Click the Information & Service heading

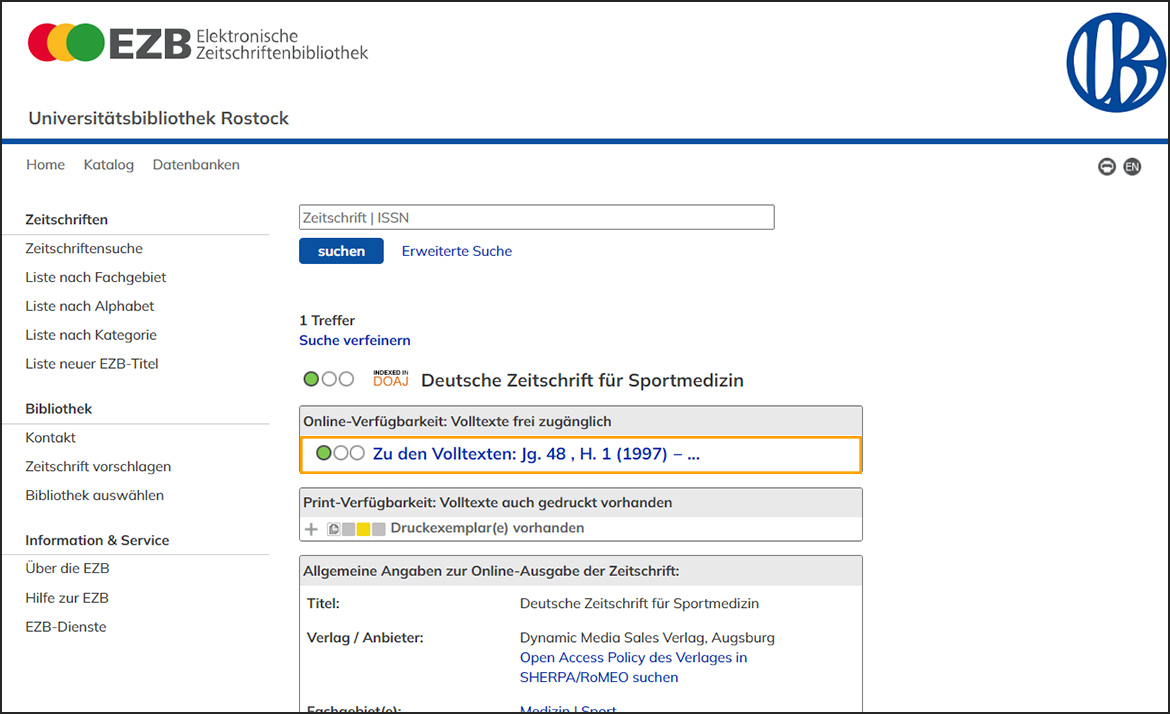[x=97, y=540]
